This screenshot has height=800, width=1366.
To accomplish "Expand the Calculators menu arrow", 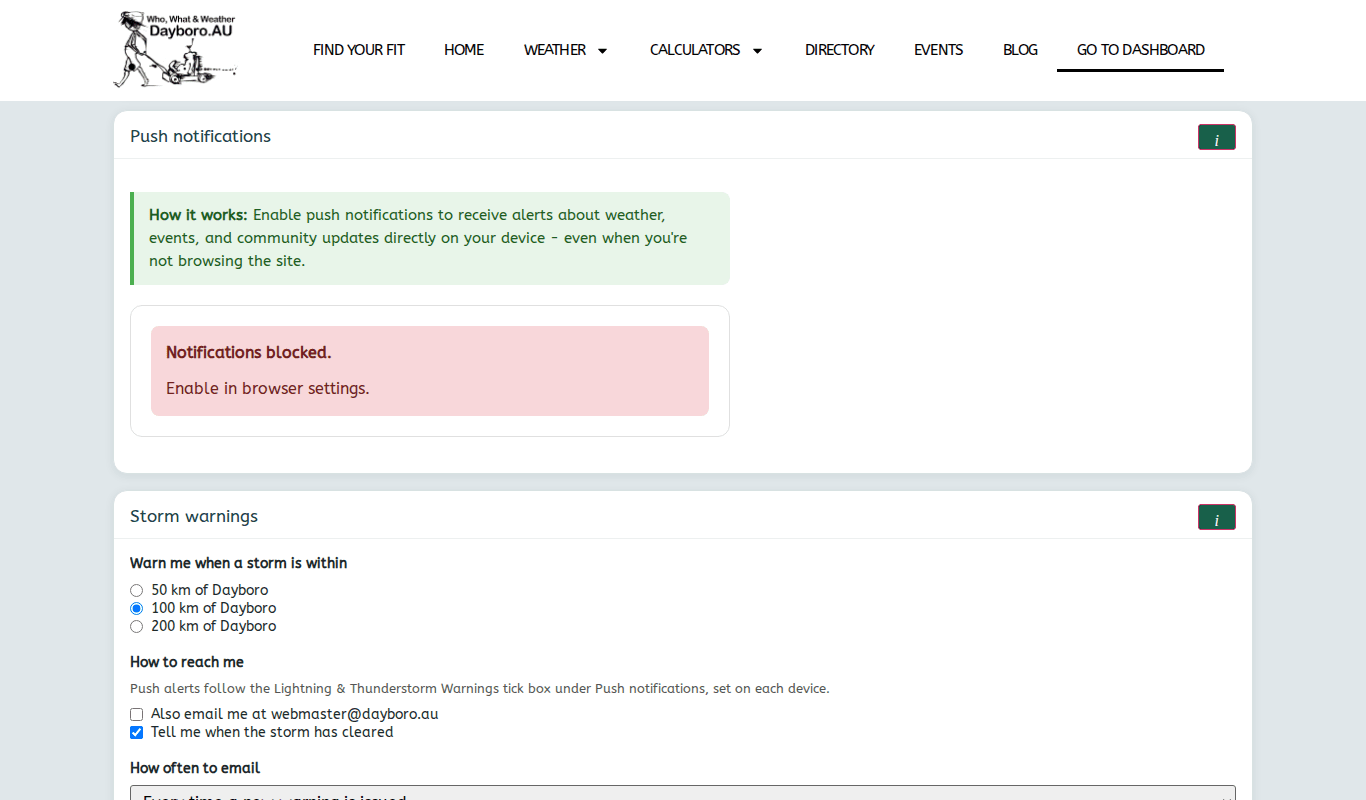I will pos(757,50).
